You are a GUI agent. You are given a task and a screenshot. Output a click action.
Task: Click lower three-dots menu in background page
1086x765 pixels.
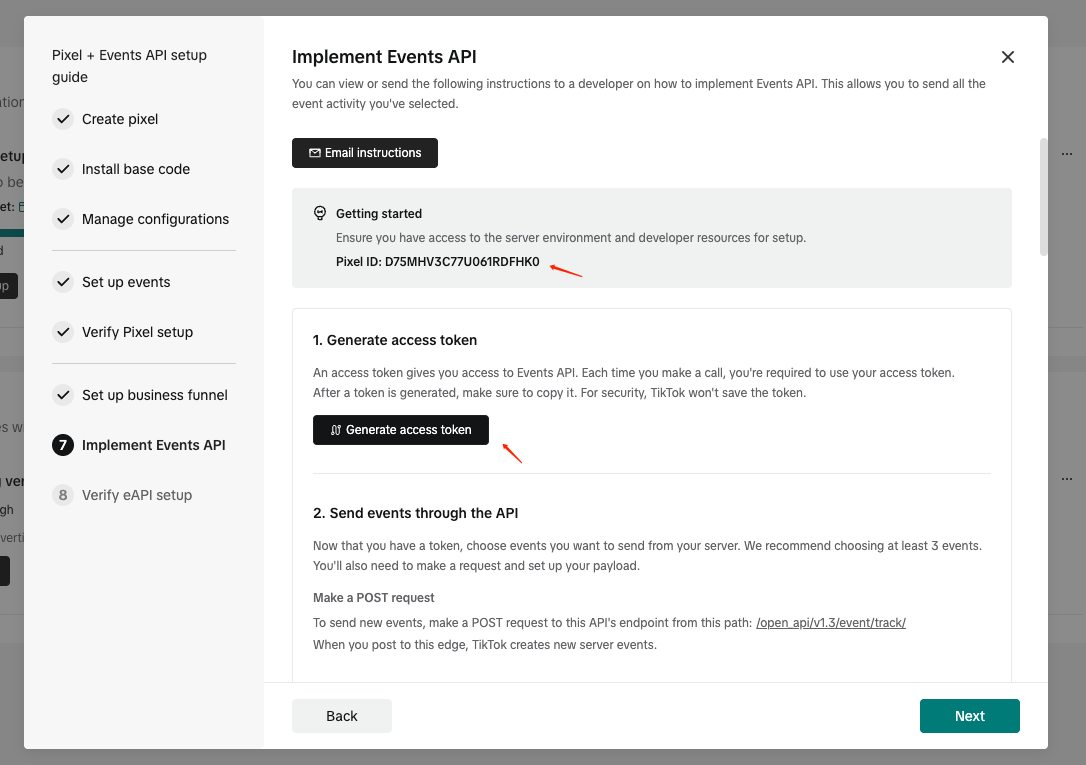[x=1067, y=478]
